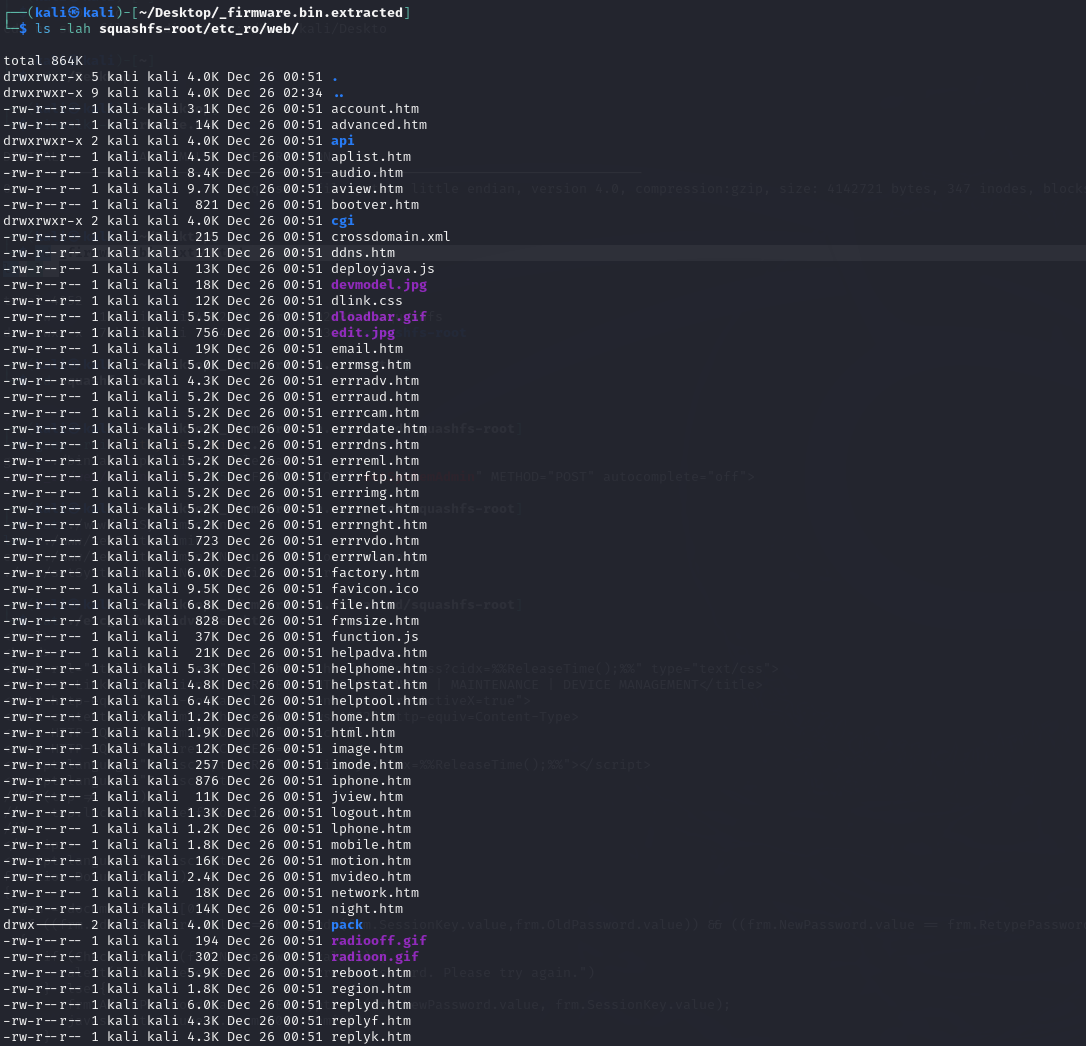Viewport: 1086px width, 1046px height.
Task: Click night.htm filename
Action: (367, 908)
